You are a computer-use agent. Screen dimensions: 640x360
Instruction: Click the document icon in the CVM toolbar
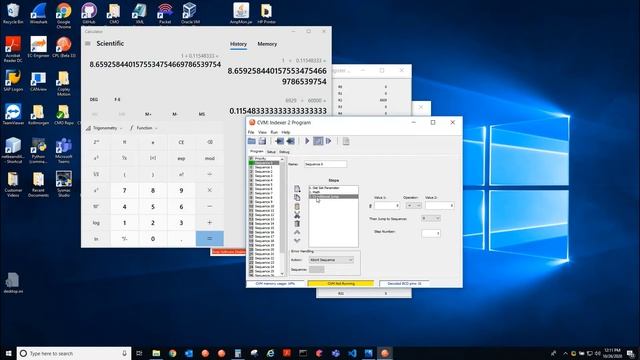pos(346,141)
